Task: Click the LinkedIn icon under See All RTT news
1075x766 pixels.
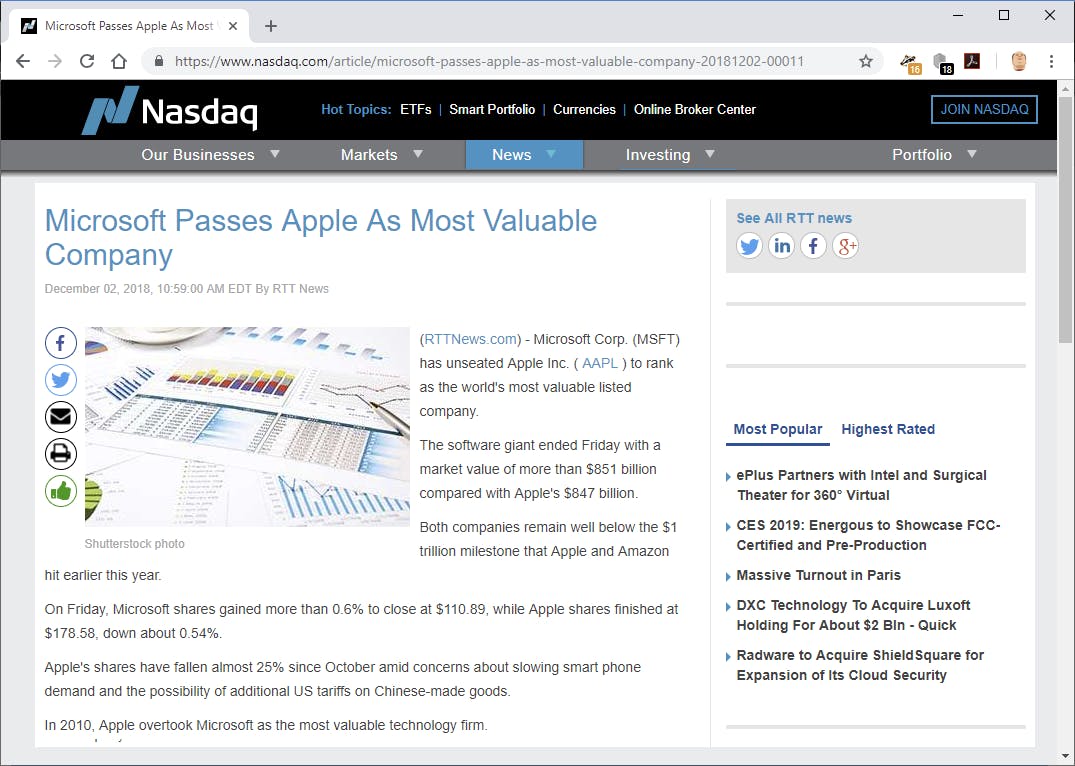Action: 782,246
